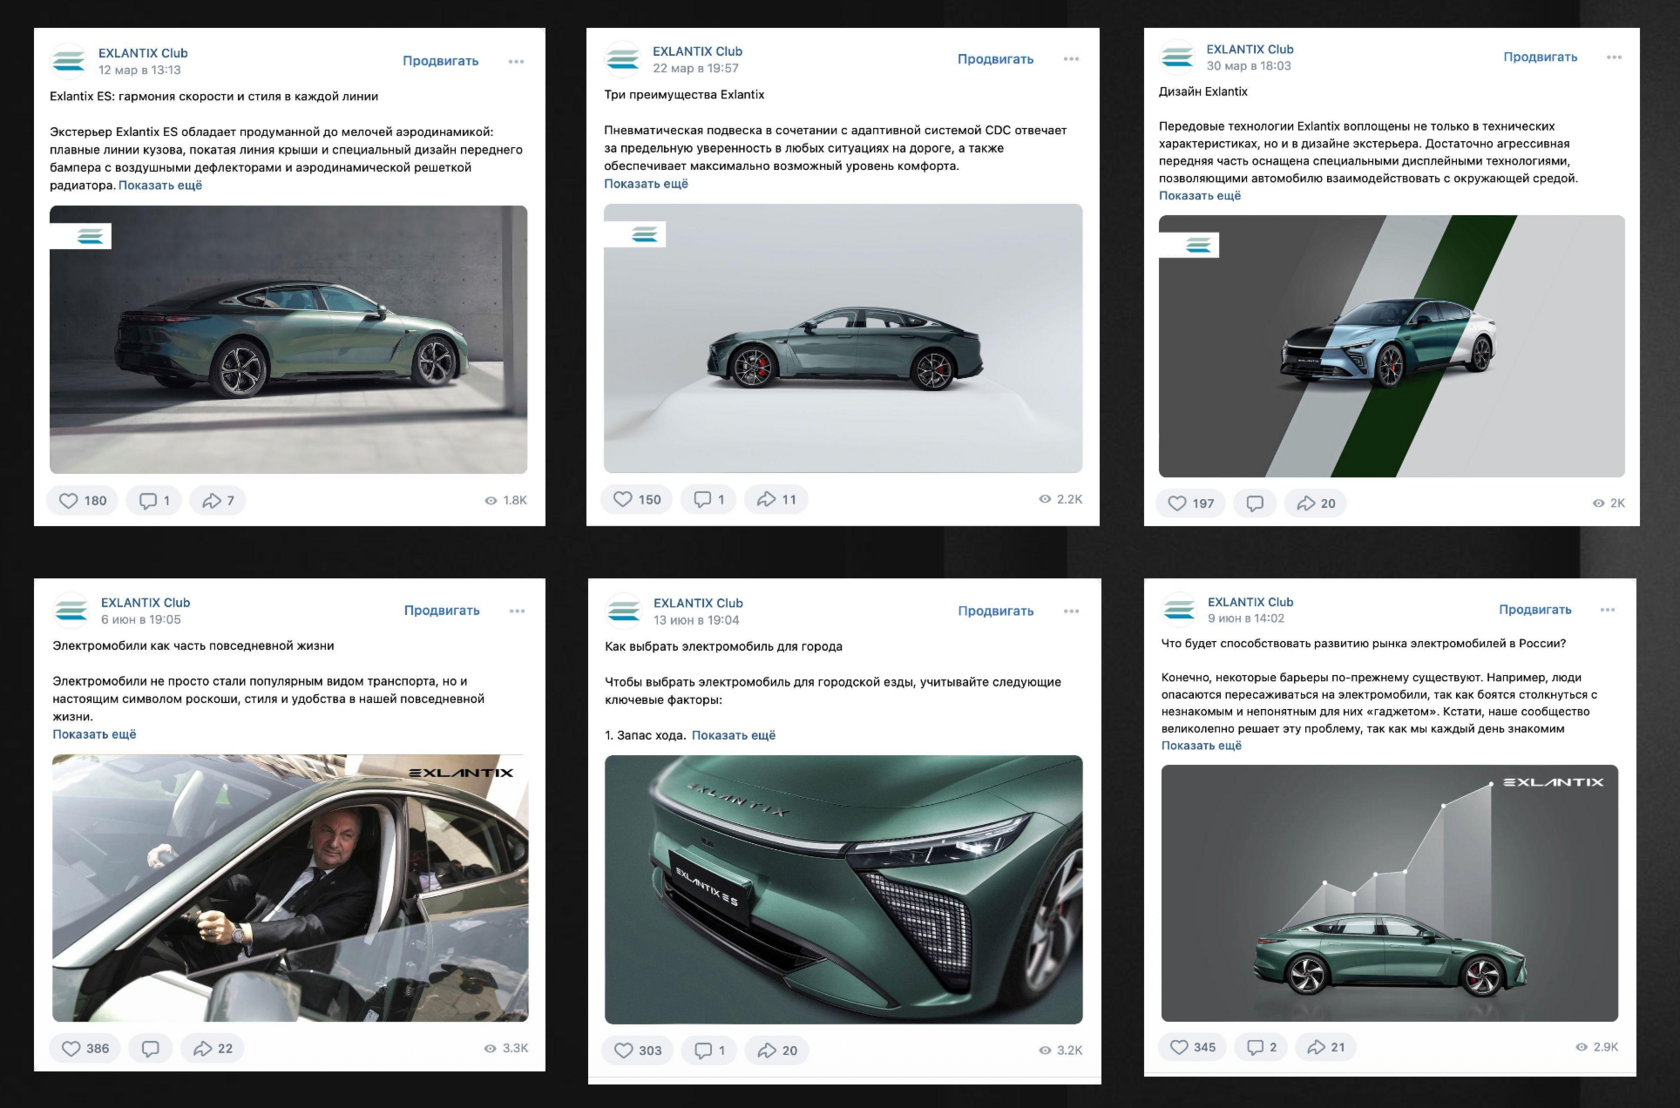
Task: Like the 12 мар Exlantix ES post
Action: point(83,500)
